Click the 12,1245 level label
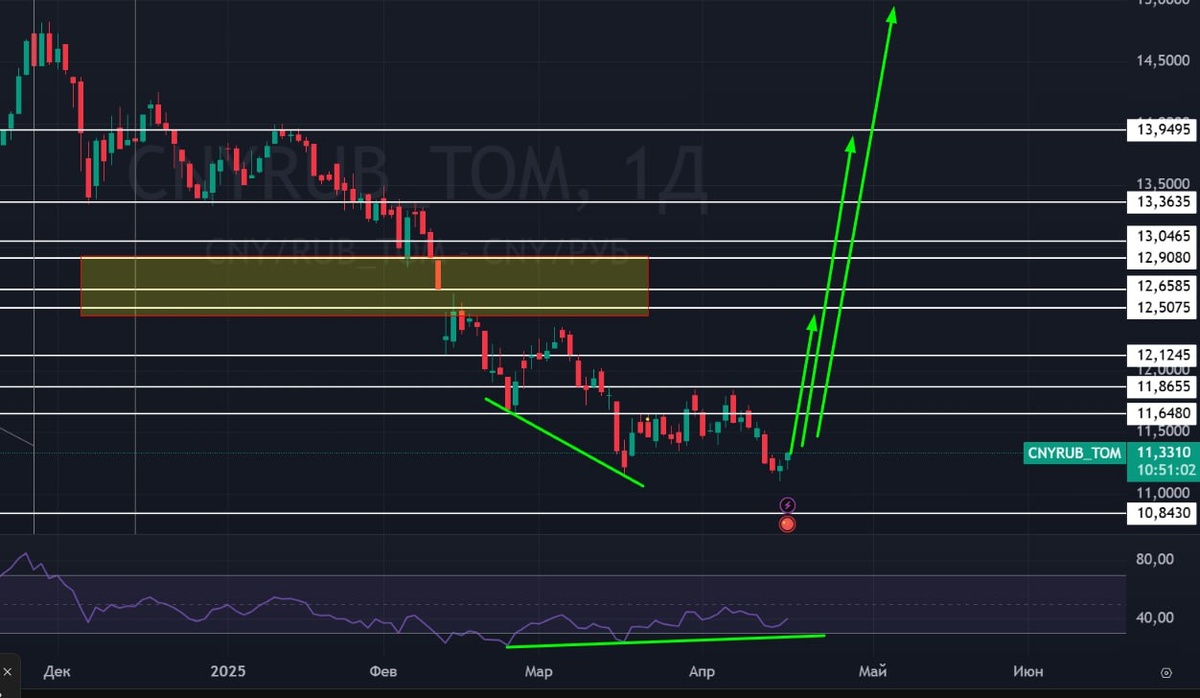1200x698 pixels. coord(1164,354)
